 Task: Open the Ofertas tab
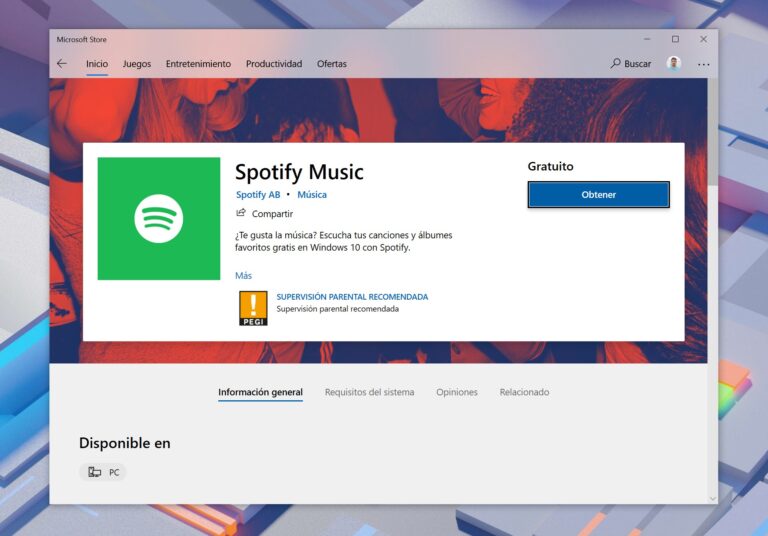[332, 64]
